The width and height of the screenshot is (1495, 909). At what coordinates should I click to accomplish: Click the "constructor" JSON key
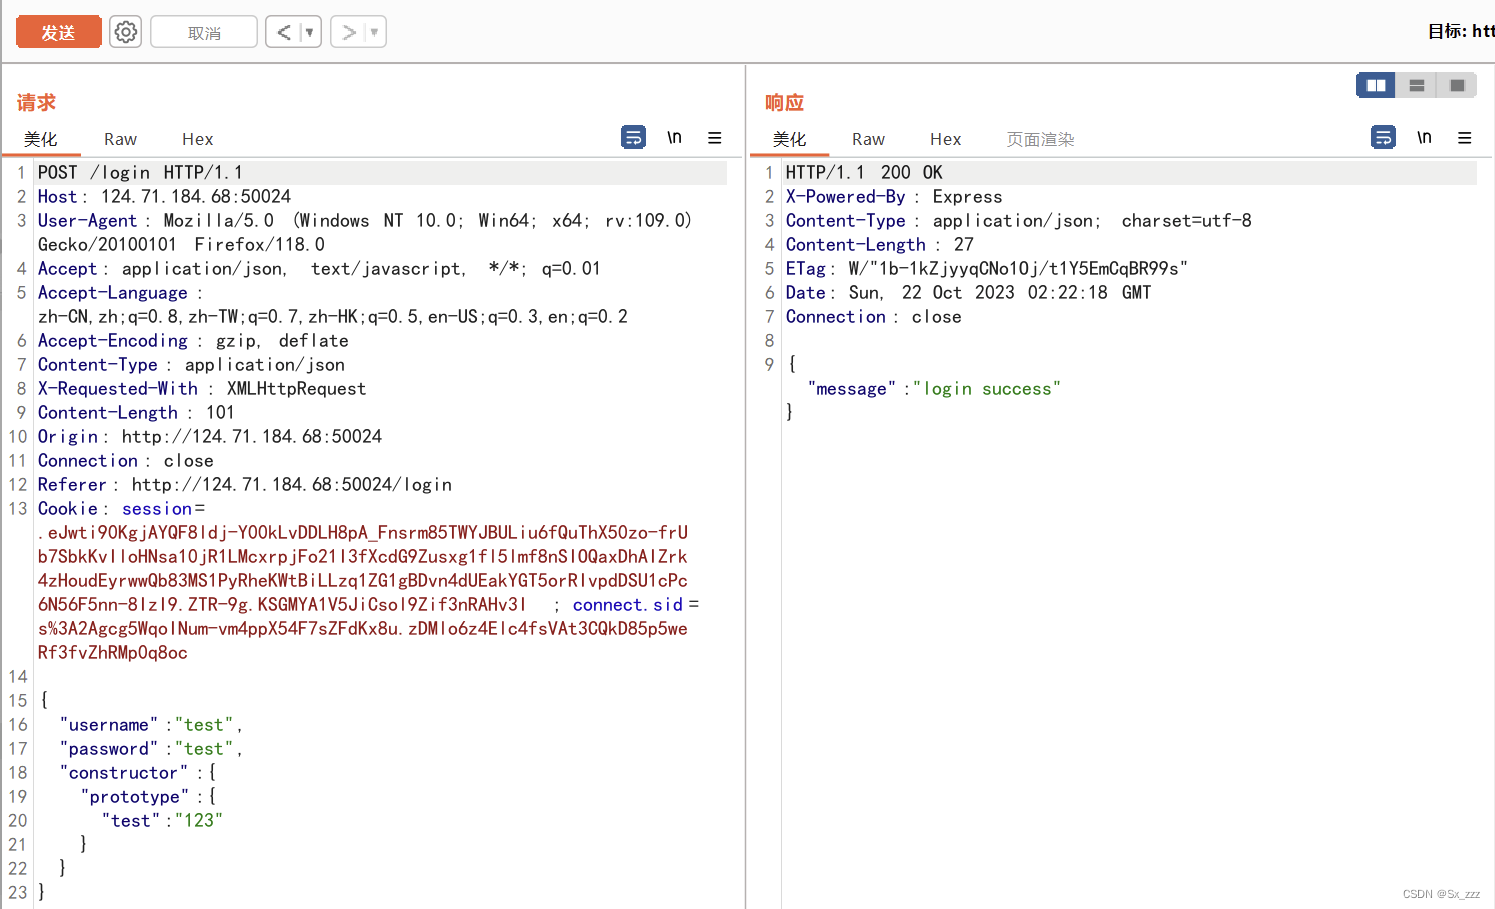click(124, 773)
